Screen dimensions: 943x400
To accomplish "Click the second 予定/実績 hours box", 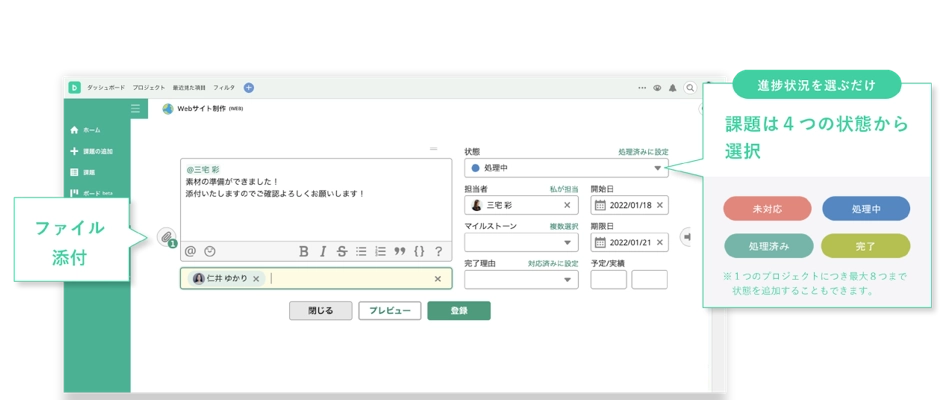I will coord(650,280).
